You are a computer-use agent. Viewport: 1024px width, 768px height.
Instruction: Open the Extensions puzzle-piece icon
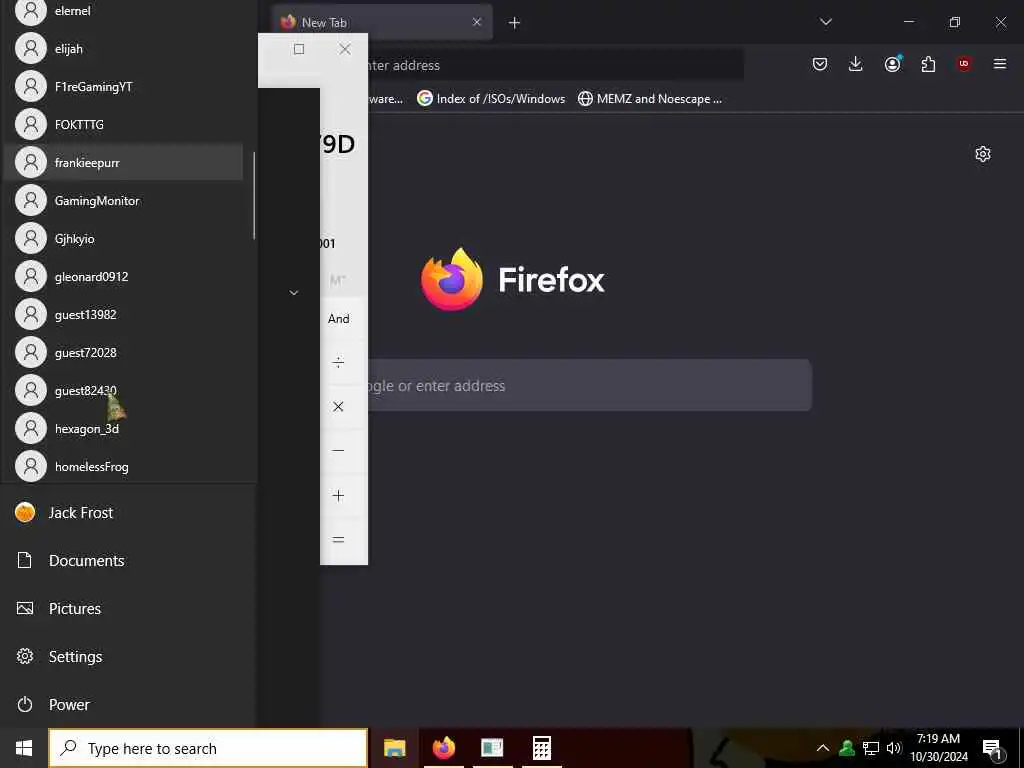[x=928, y=64]
